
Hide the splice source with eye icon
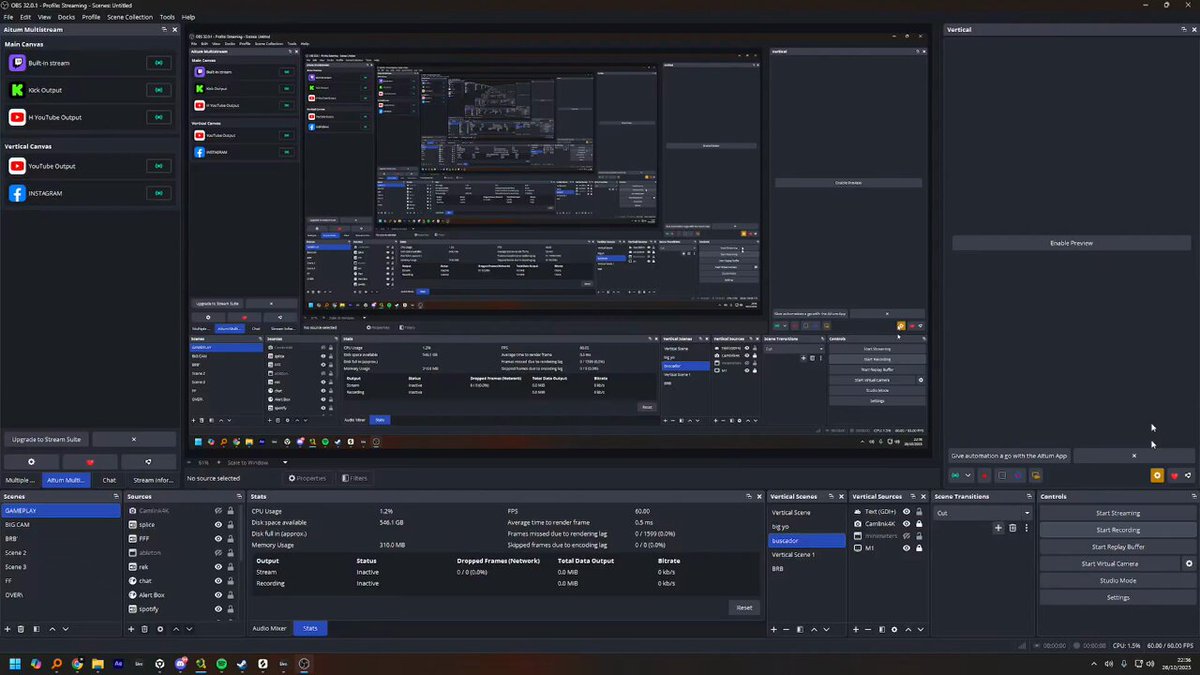pos(218,524)
